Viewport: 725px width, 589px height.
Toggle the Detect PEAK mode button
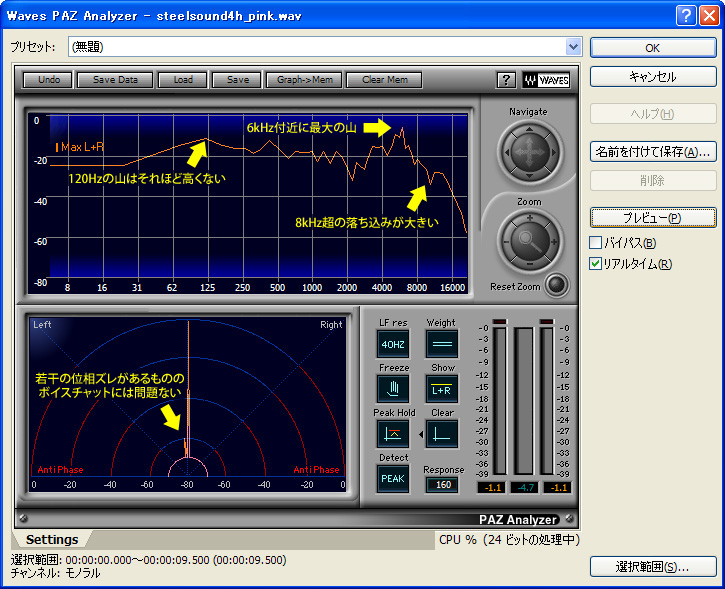click(x=392, y=479)
